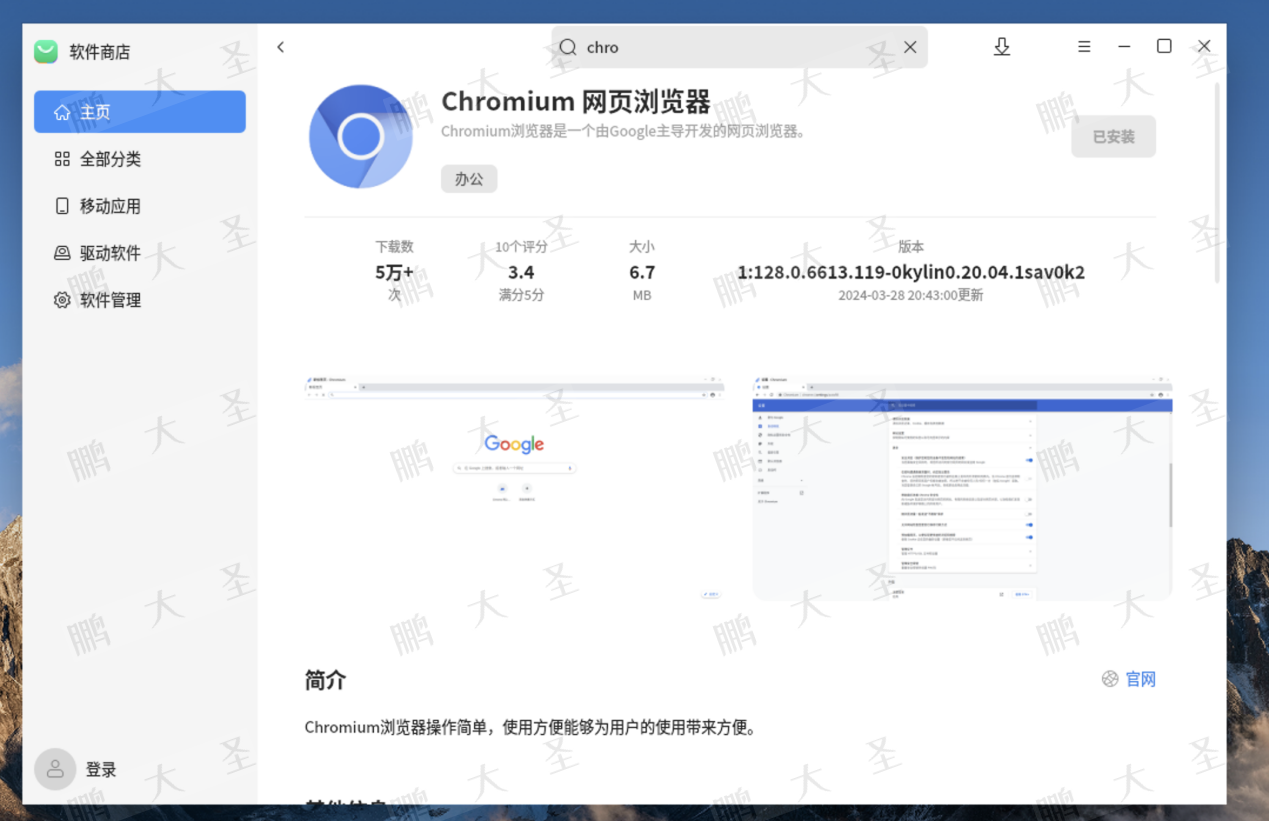1269x821 pixels.
Task: Click the 10个评分 rating label
Action: [x=521, y=247]
